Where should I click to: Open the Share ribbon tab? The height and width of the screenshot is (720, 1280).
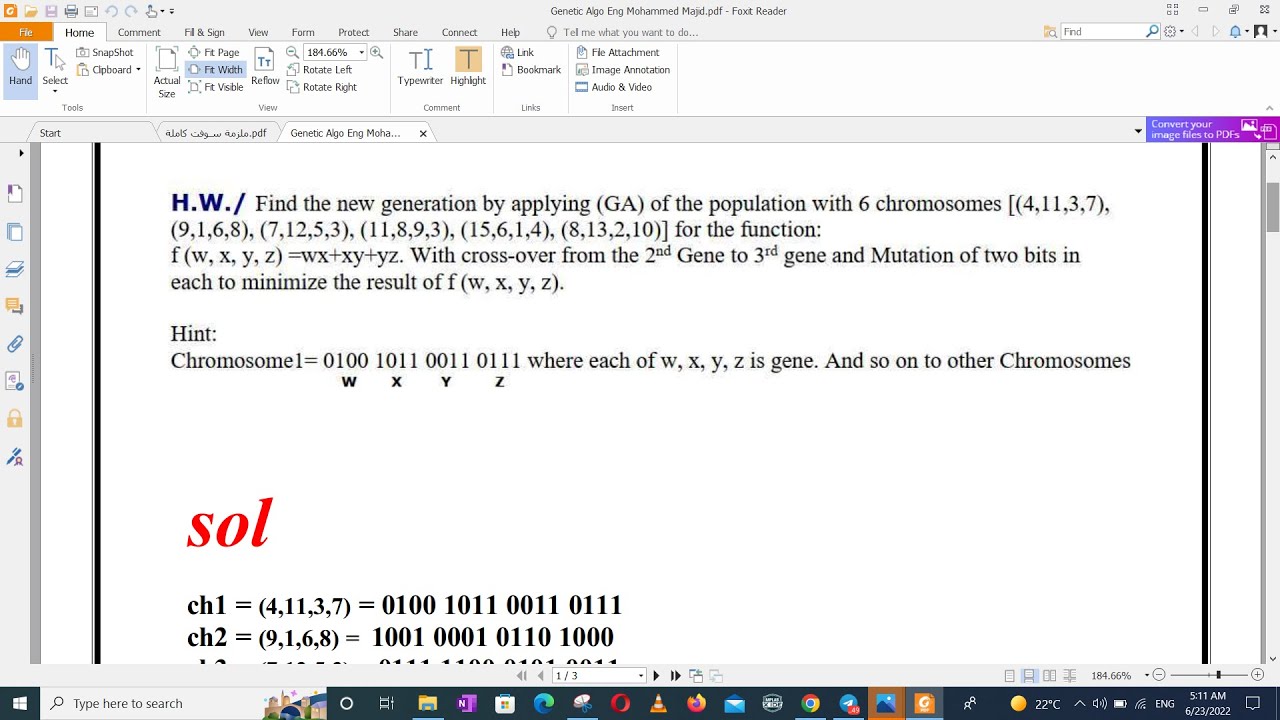(x=405, y=32)
